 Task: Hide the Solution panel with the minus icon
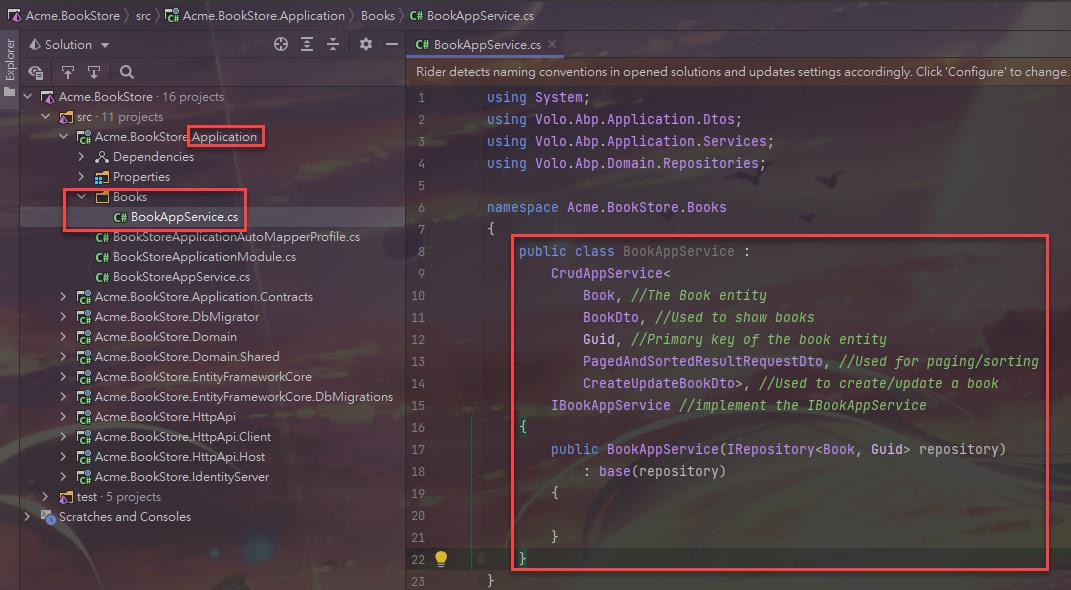pos(392,45)
